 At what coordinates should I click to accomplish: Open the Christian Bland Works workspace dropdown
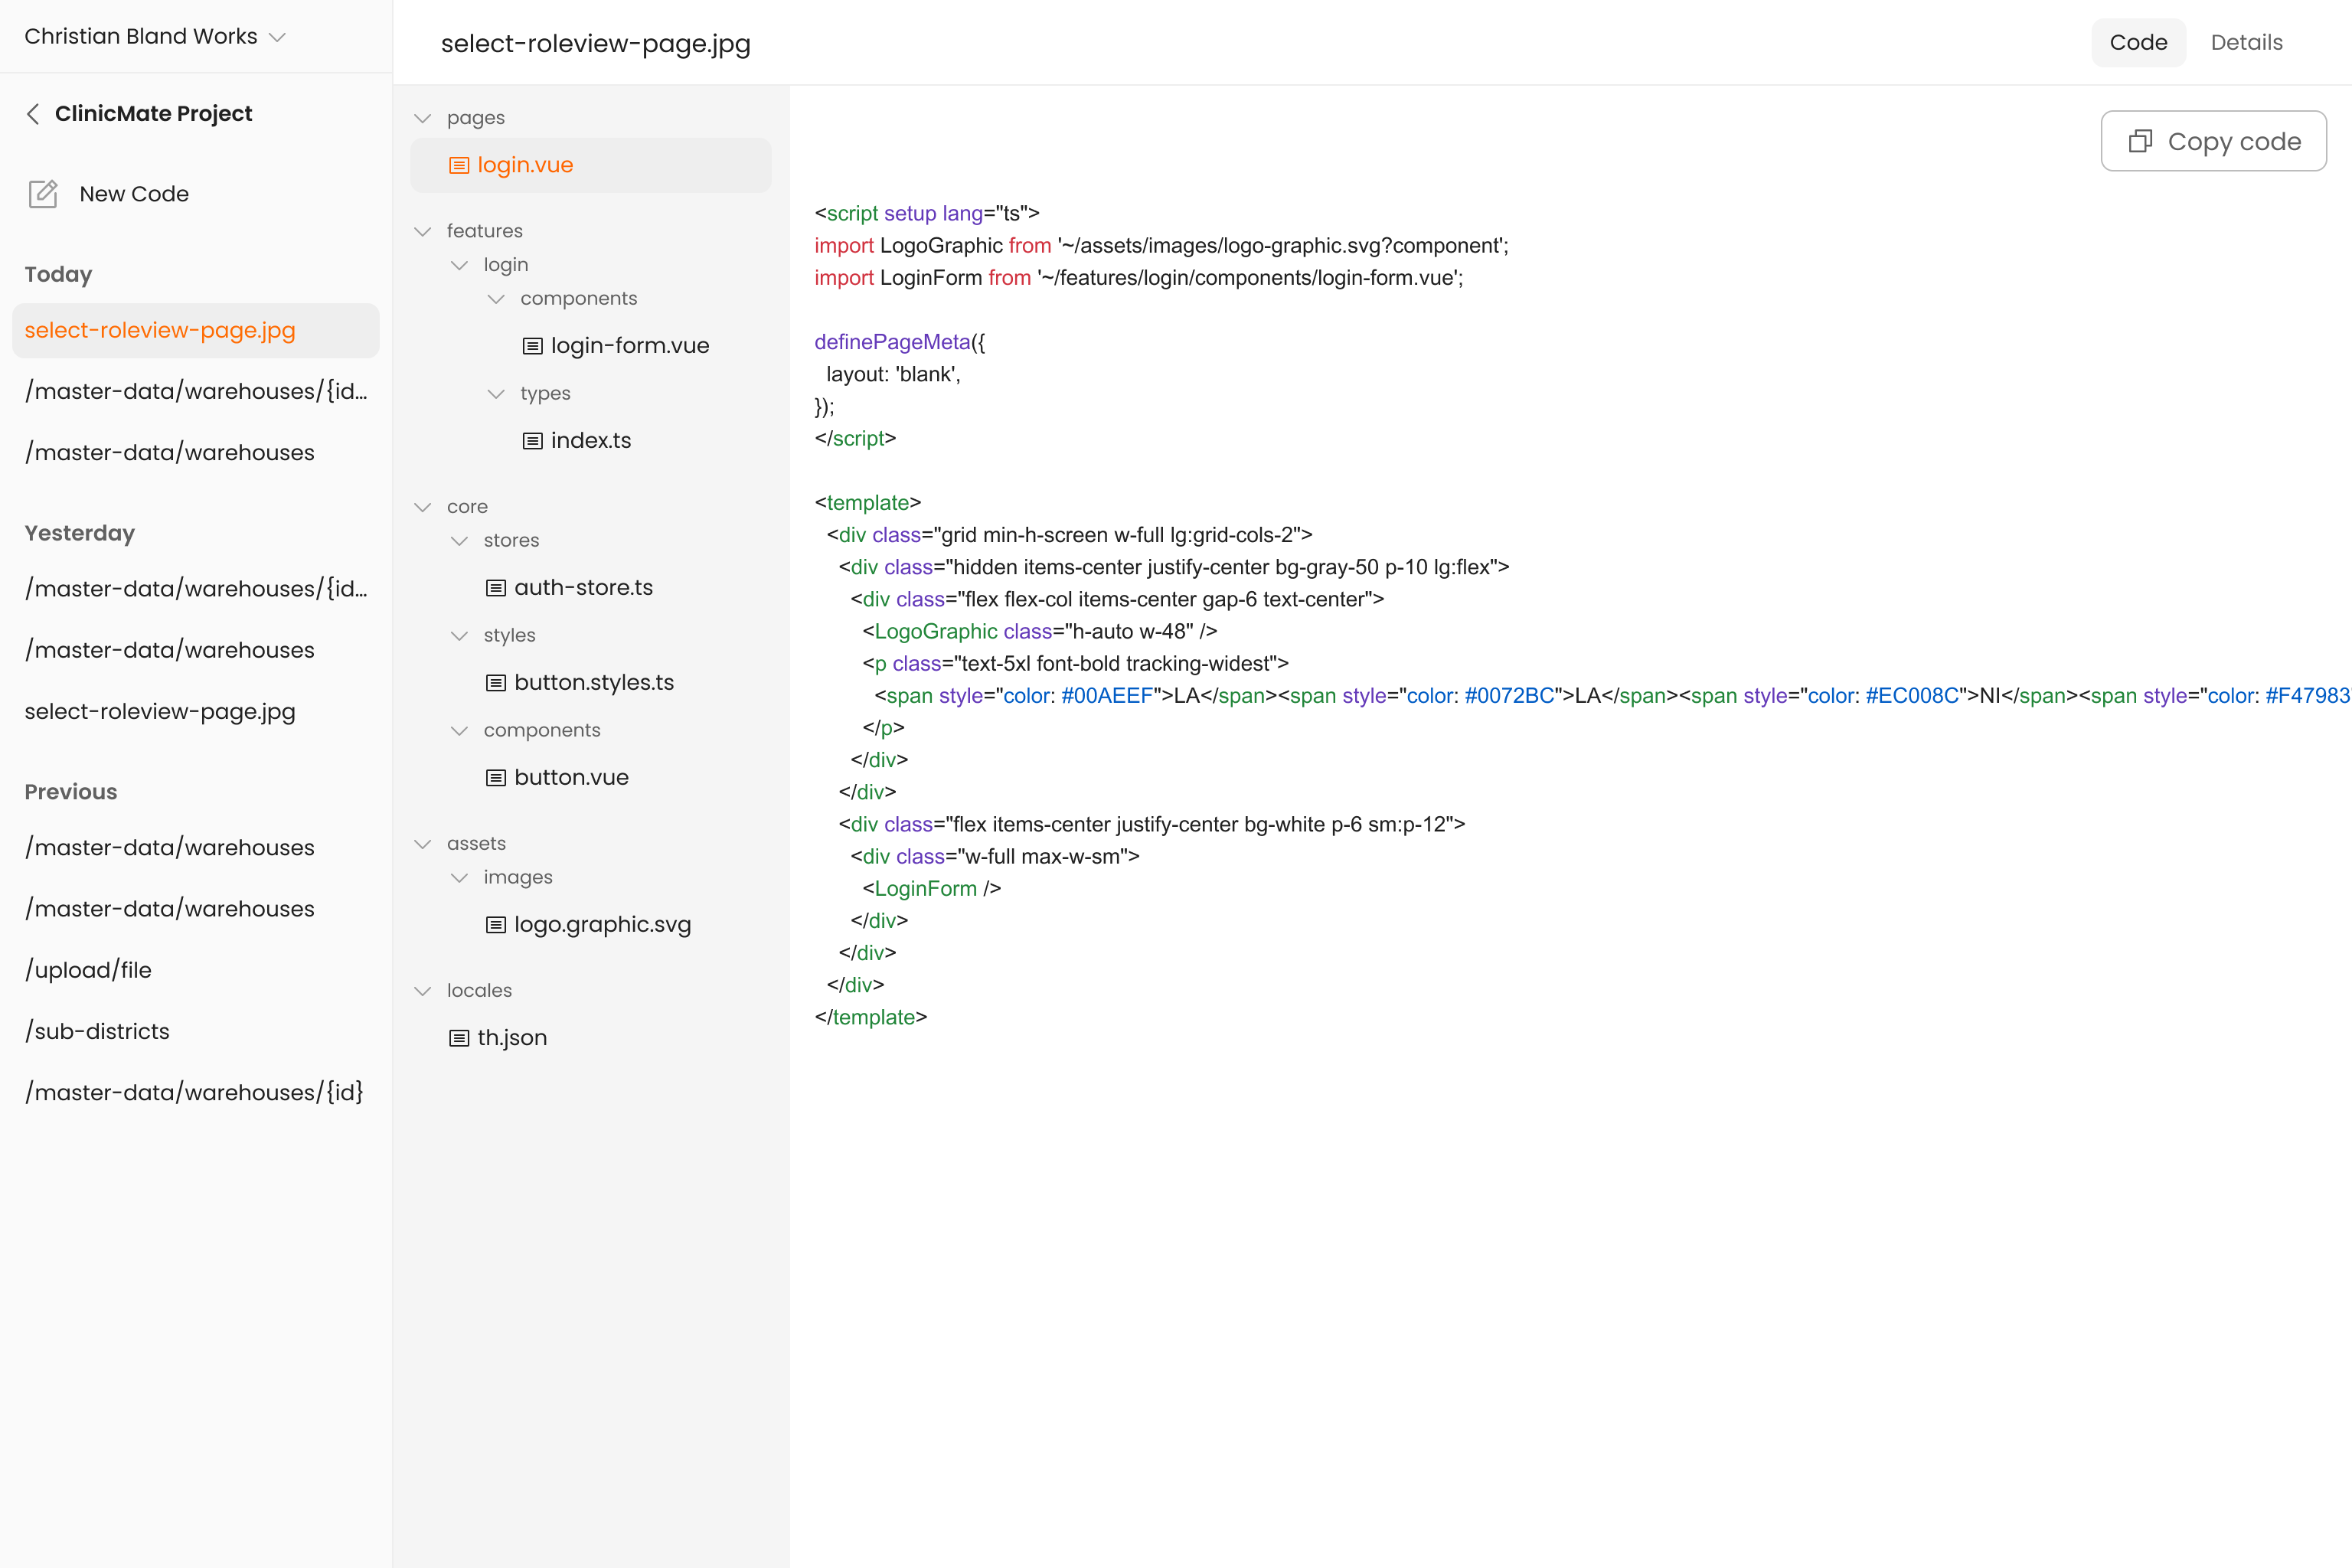pos(278,37)
